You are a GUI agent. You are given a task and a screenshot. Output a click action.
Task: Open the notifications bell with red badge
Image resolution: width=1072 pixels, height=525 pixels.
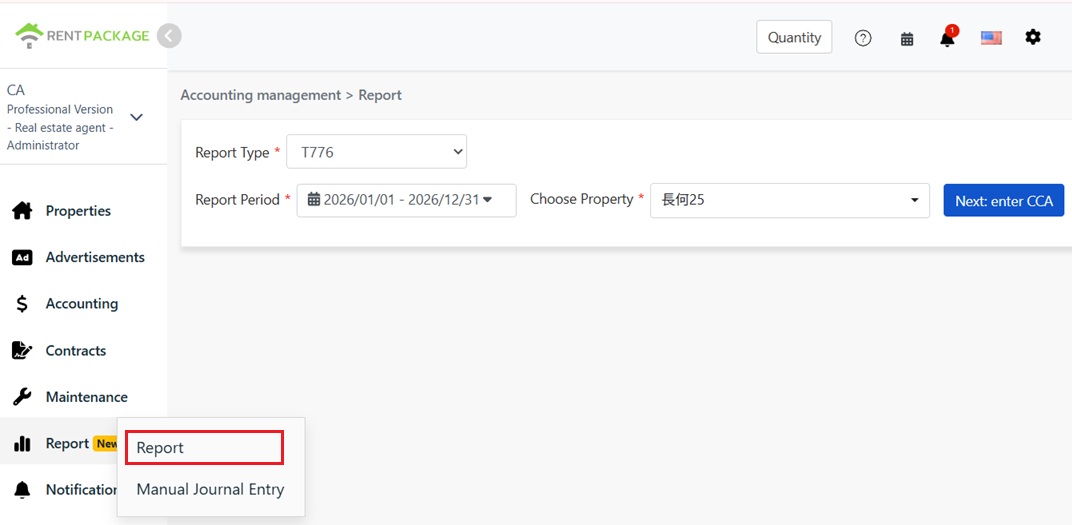click(x=948, y=37)
